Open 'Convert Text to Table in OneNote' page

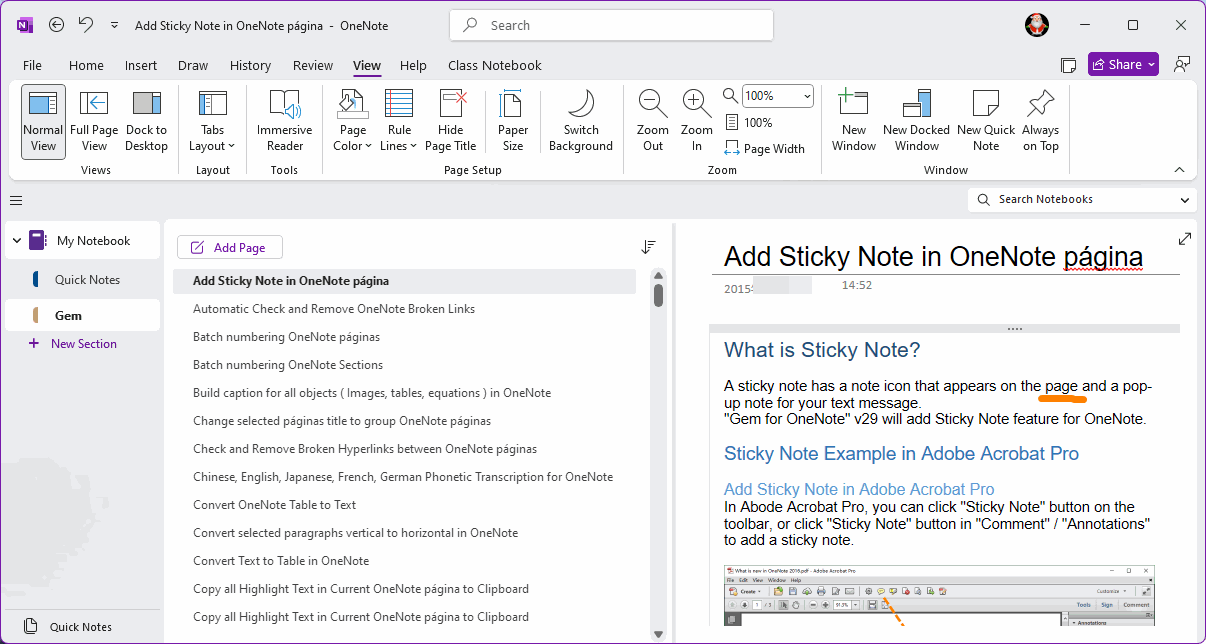[404, 561]
